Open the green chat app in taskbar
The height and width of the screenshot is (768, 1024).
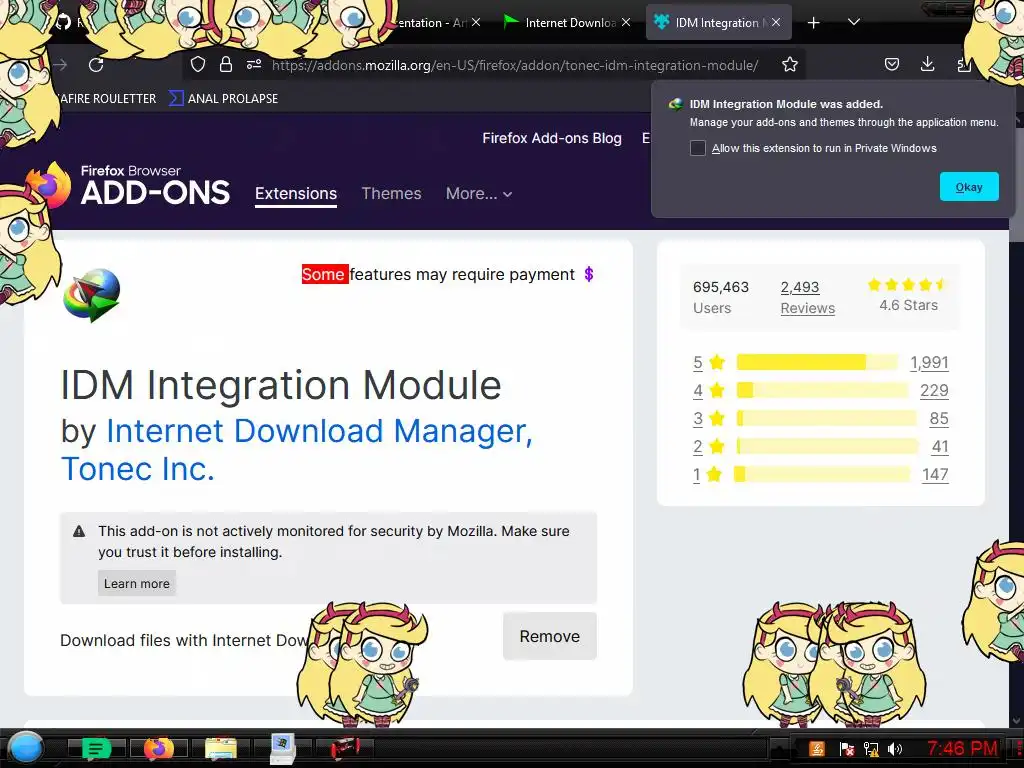pos(97,748)
